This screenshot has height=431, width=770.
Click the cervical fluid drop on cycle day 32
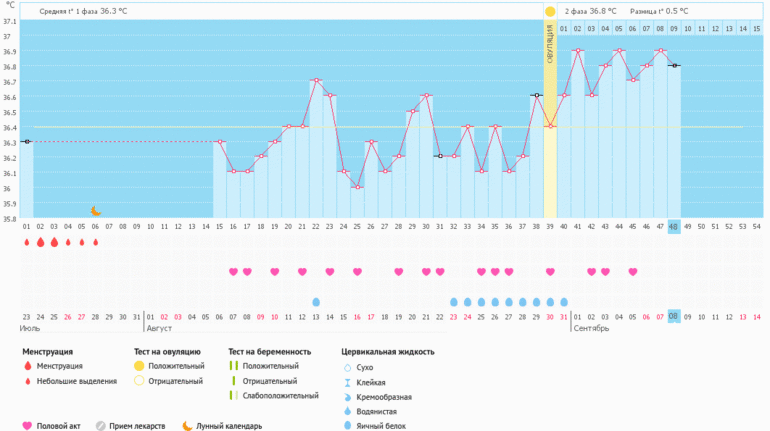(454, 301)
